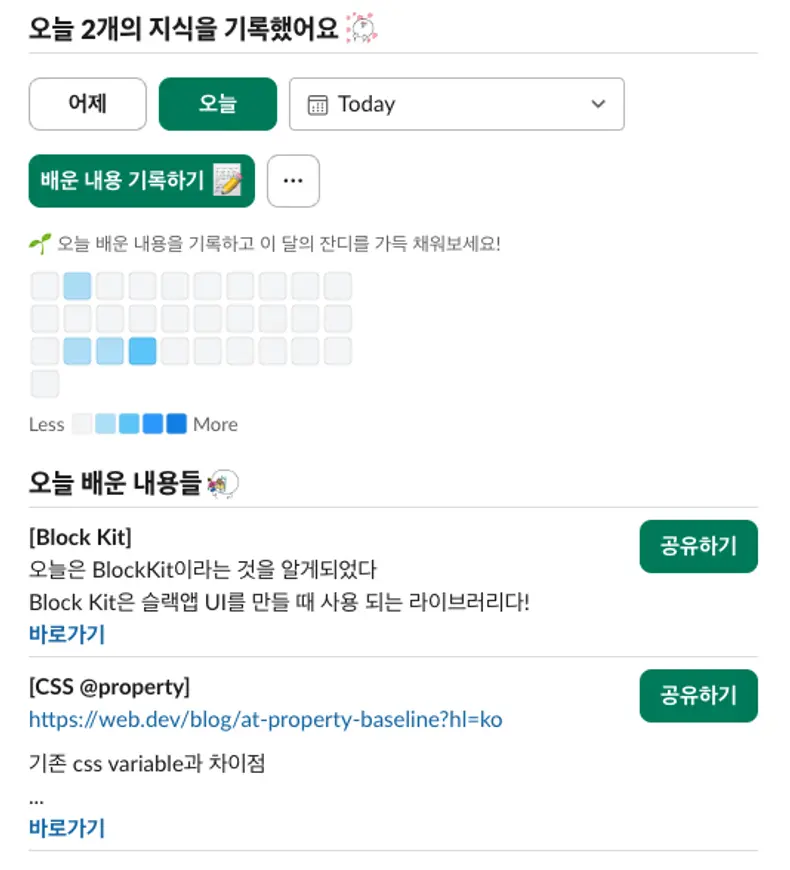Click the sheep emoji beside 오늘 배운 내용들
The image size is (790, 870).
222,486
